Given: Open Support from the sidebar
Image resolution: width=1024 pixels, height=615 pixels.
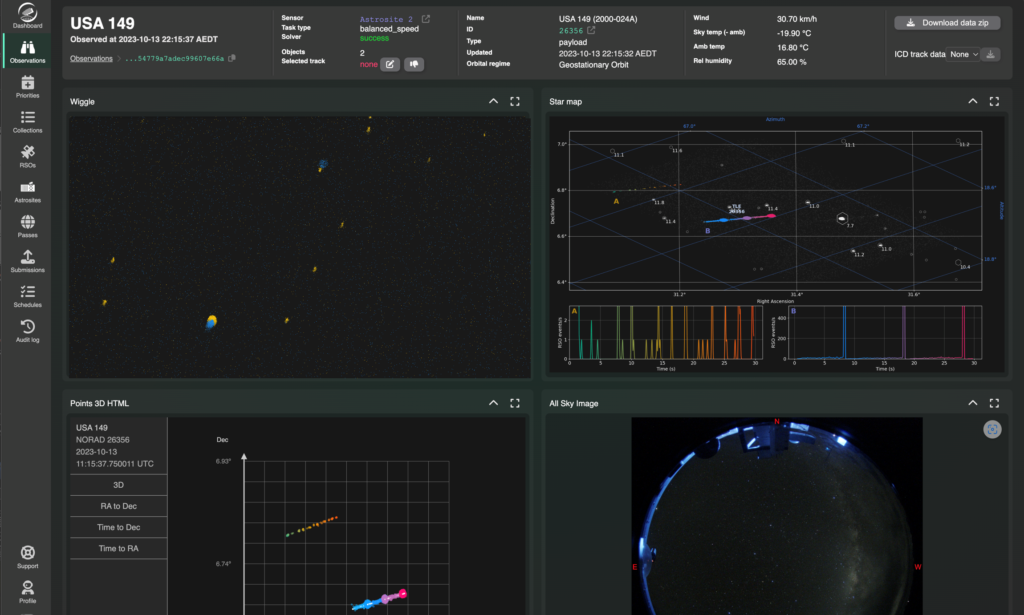Looking at the screenshot, I should coord(27,557).
